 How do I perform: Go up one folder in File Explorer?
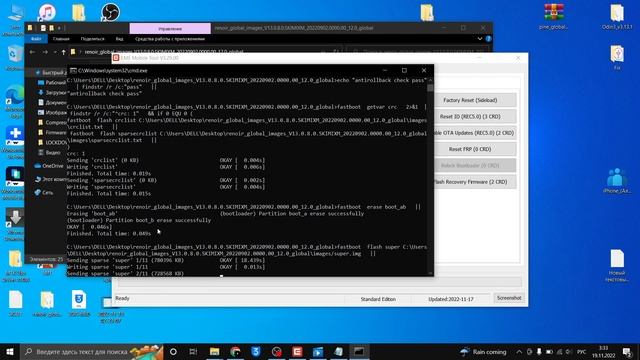click(63, 52)
